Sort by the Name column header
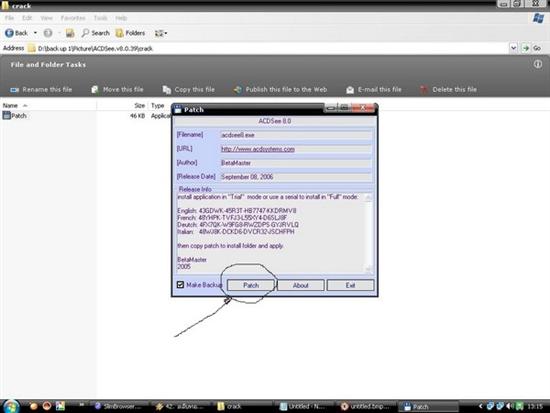This screenshot has height=413, width=550. click(48, 105)
